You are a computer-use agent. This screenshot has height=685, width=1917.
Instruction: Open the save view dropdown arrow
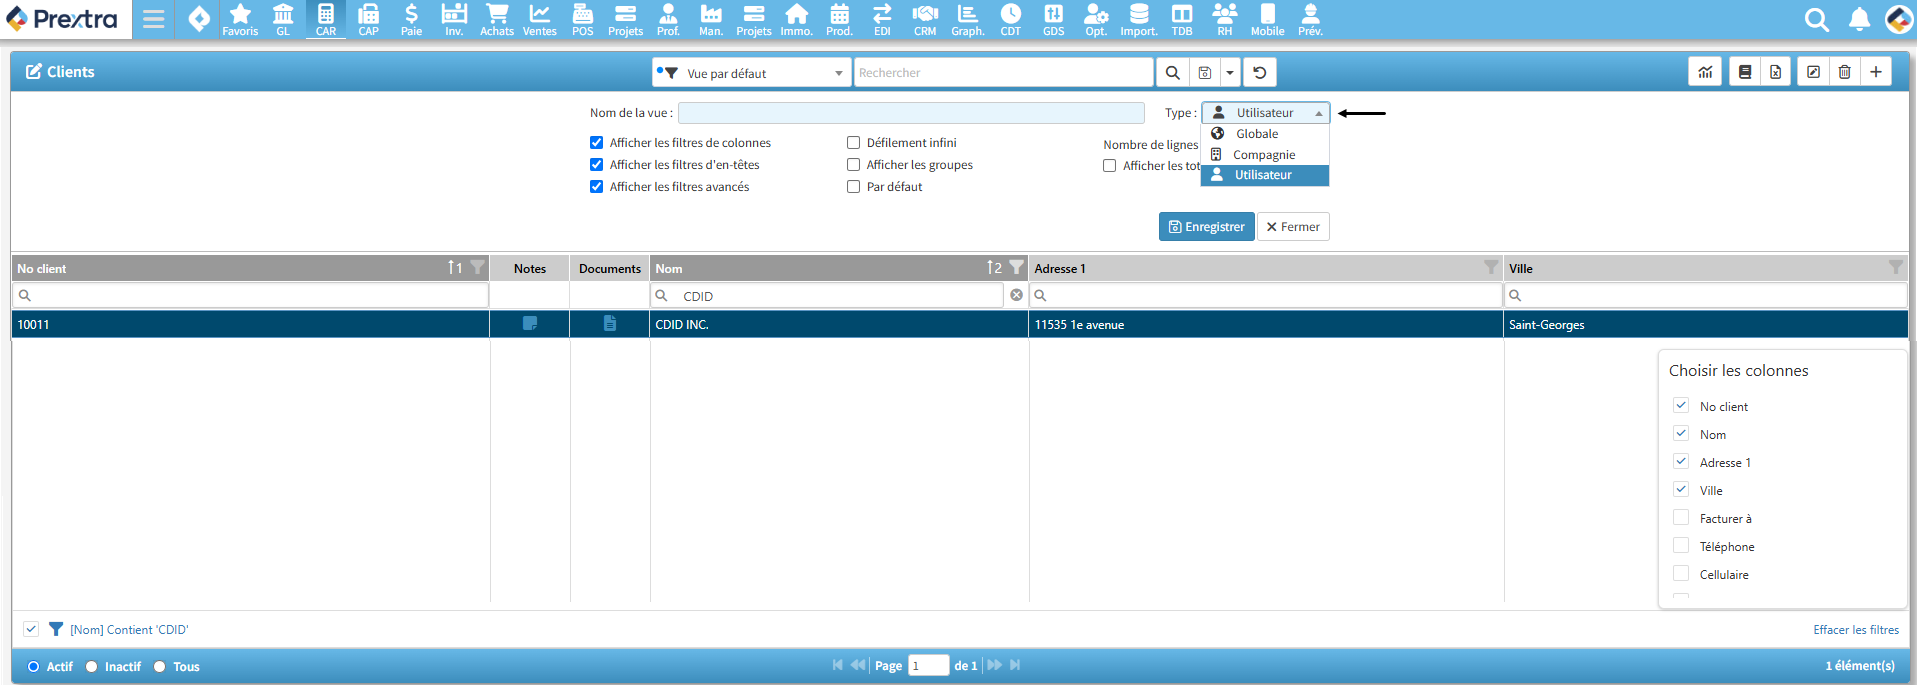pos(1230,73)
